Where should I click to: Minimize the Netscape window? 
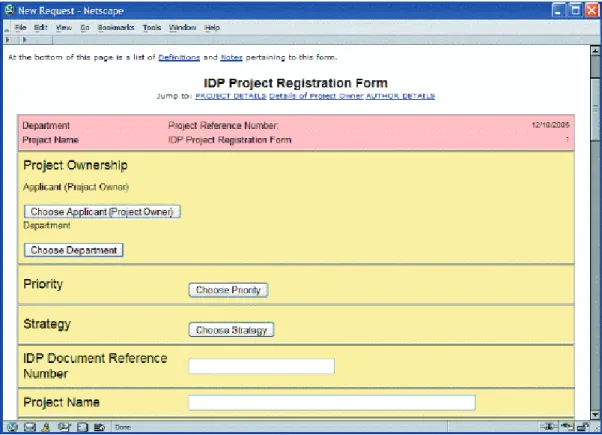click(x=559, y=10)
